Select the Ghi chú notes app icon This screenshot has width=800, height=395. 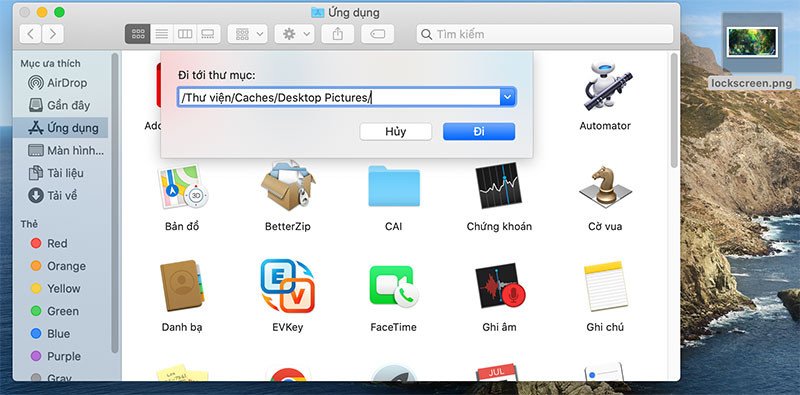(x=605, y=286)
